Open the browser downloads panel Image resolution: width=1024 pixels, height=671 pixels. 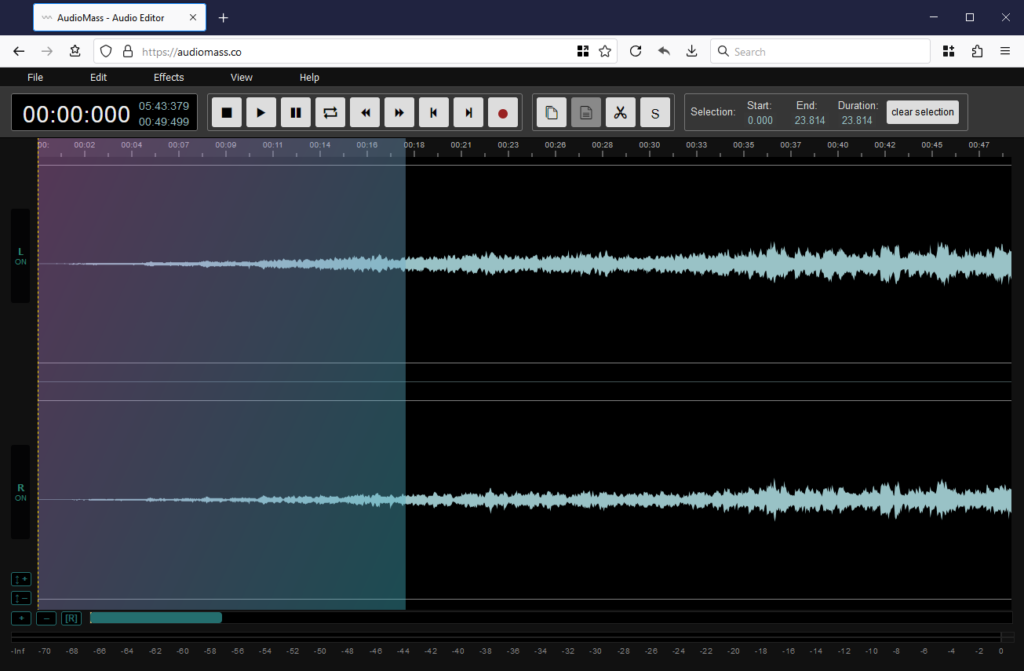[x=692, y=51]
